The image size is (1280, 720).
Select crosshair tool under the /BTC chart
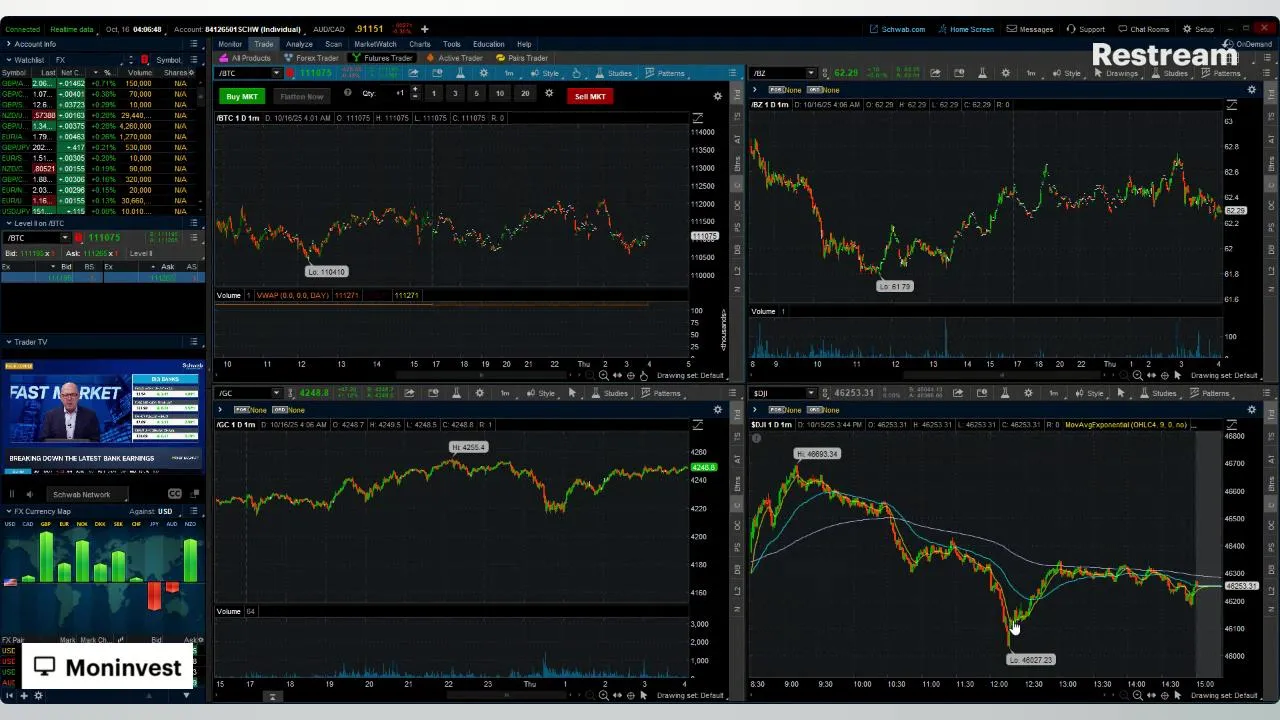(x=630, y=375)
